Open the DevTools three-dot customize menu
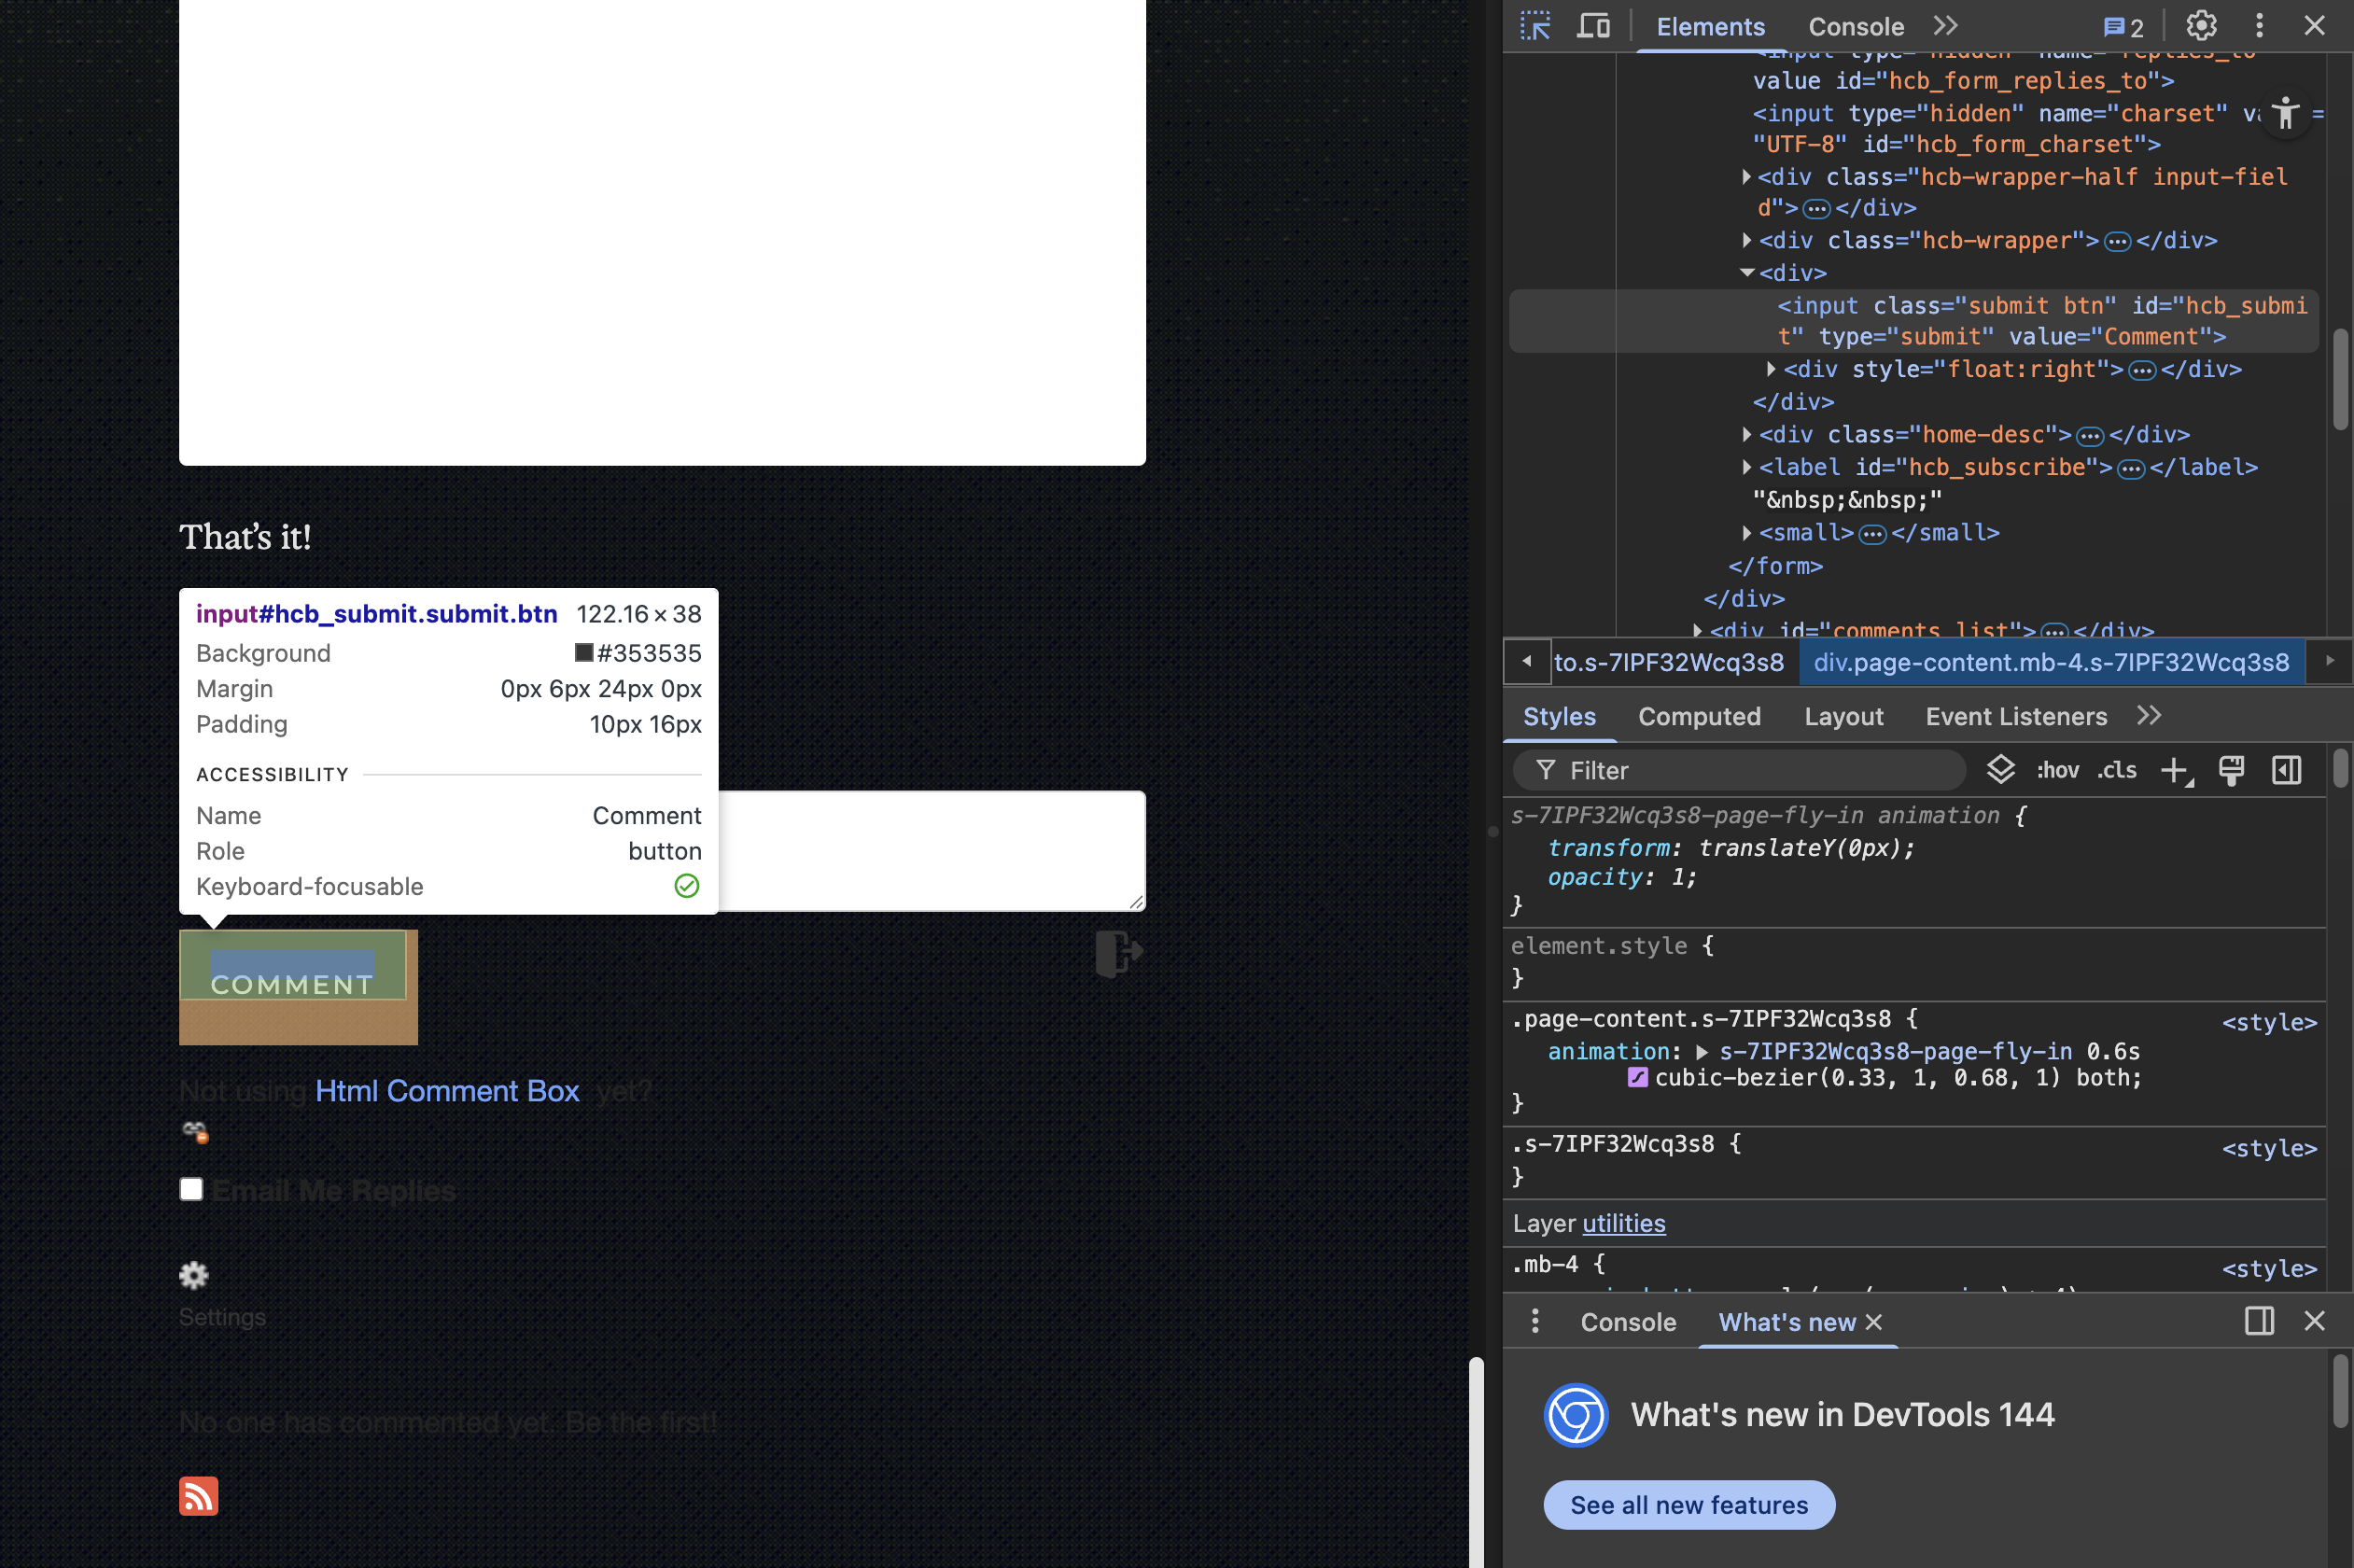This screenshot has height=1568, width=2354. pos(2259,26)
